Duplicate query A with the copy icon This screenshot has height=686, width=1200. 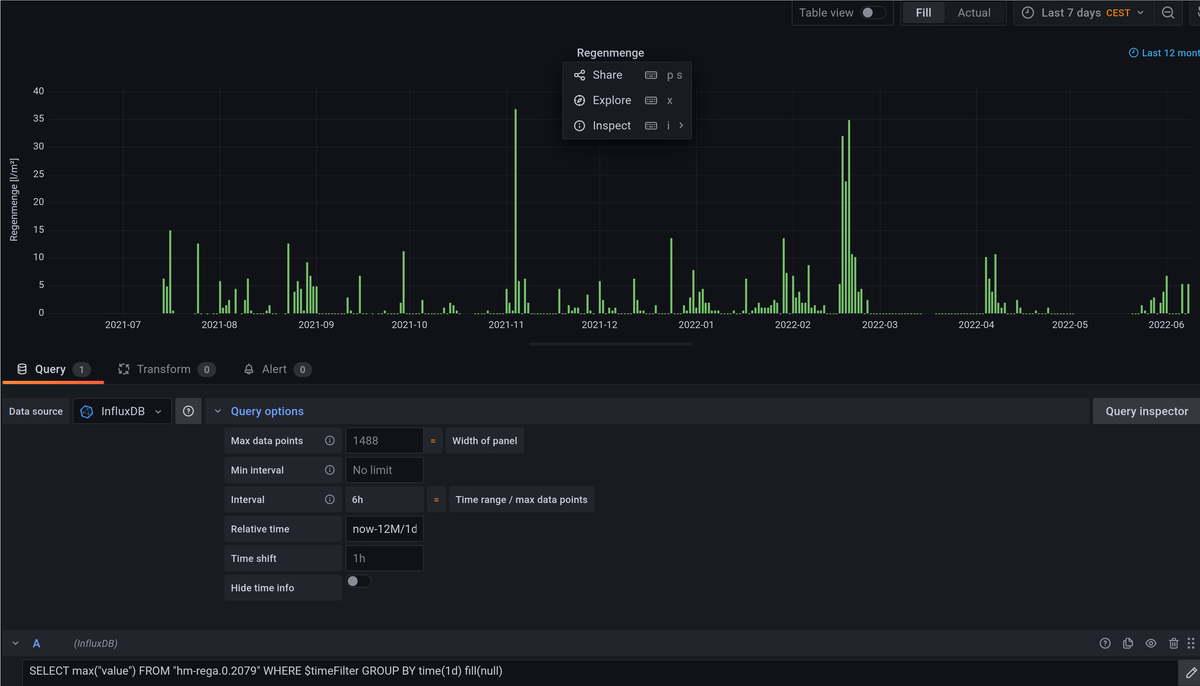(1128, 644)
